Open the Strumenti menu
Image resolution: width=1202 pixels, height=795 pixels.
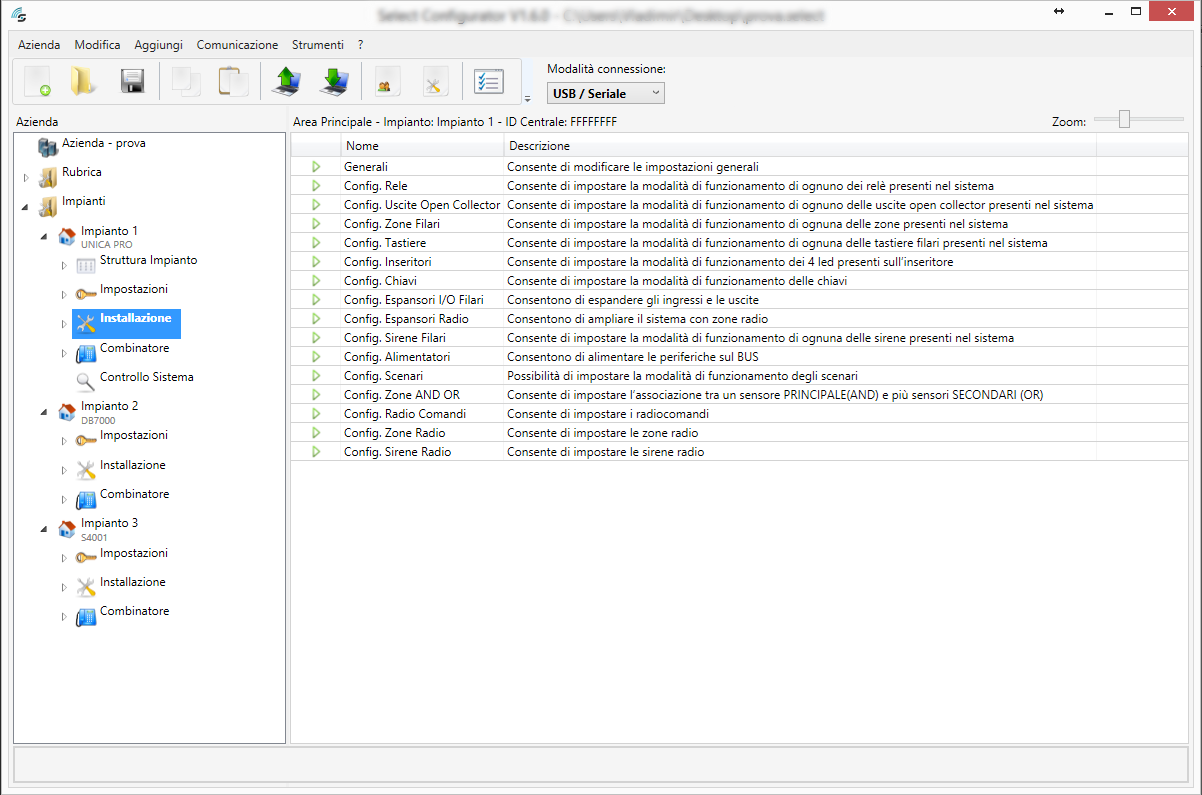point(318,45)
